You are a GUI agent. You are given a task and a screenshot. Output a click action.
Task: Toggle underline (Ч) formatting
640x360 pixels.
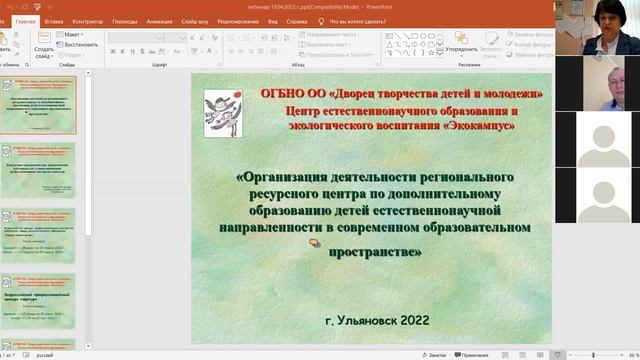(132, 51)
